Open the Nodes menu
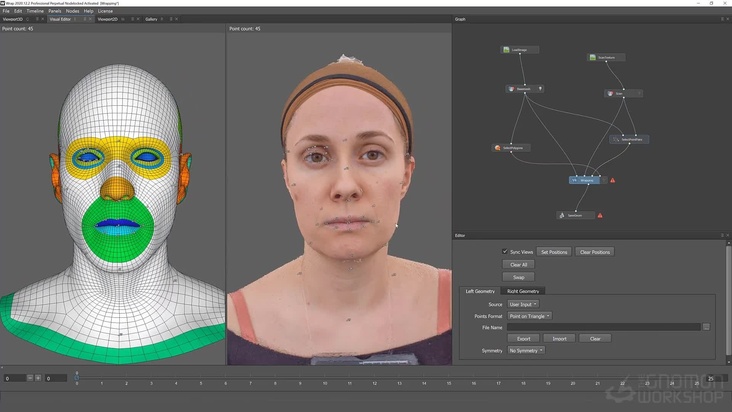The image size is (732, 412). [72, 11]
